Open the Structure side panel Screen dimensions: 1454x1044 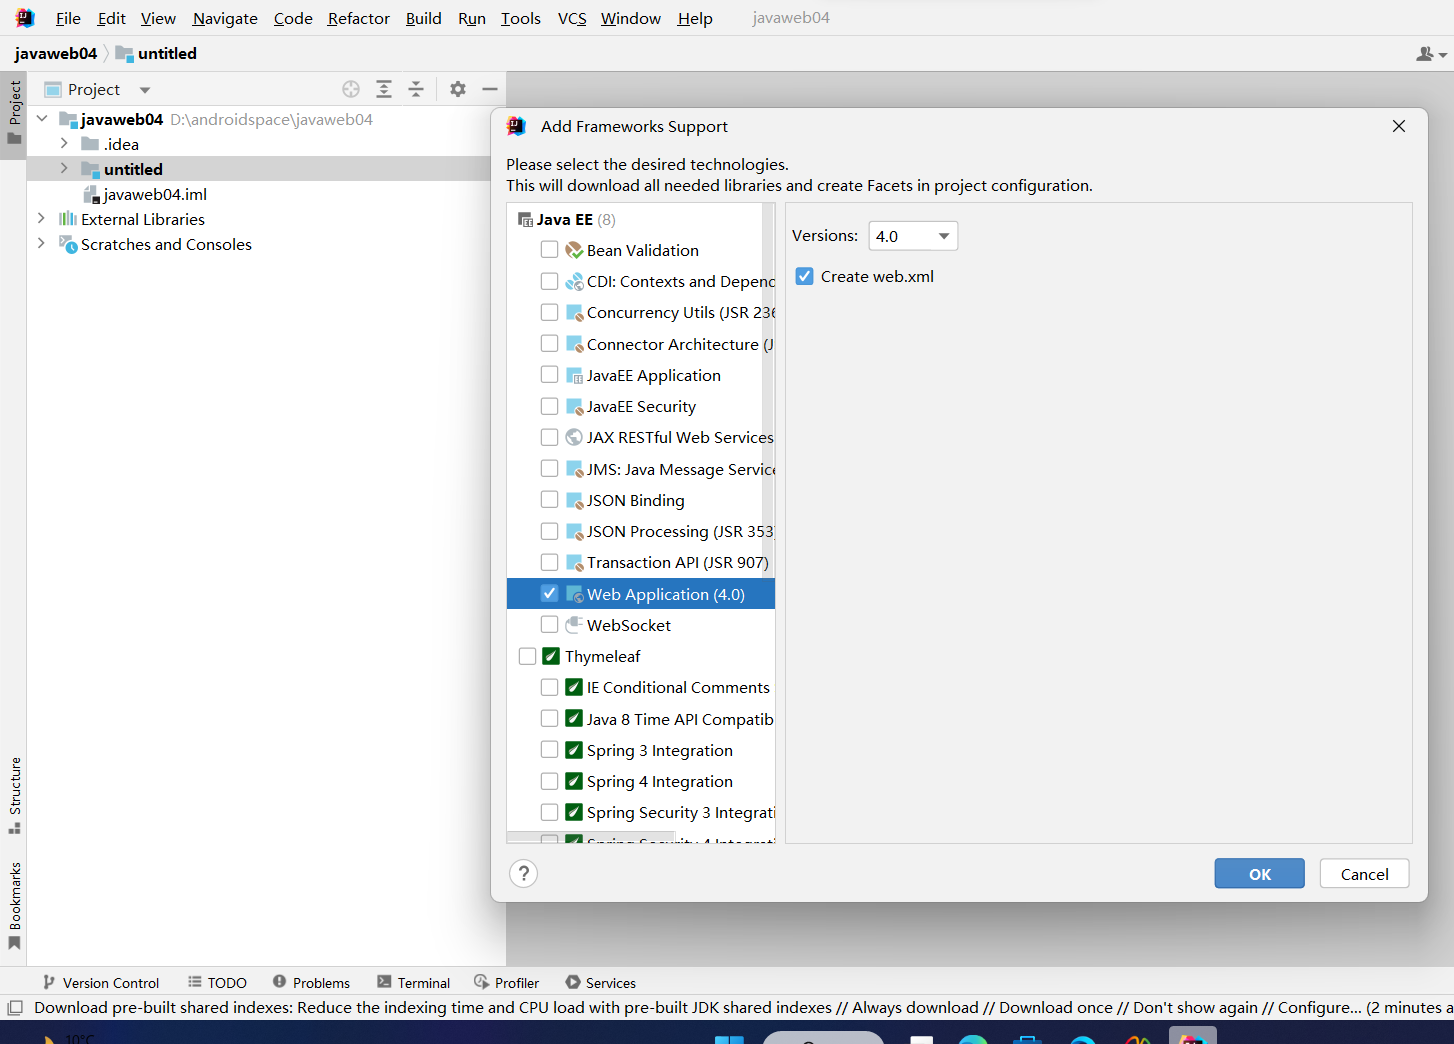pyautogui.click(x=14, y=795)
